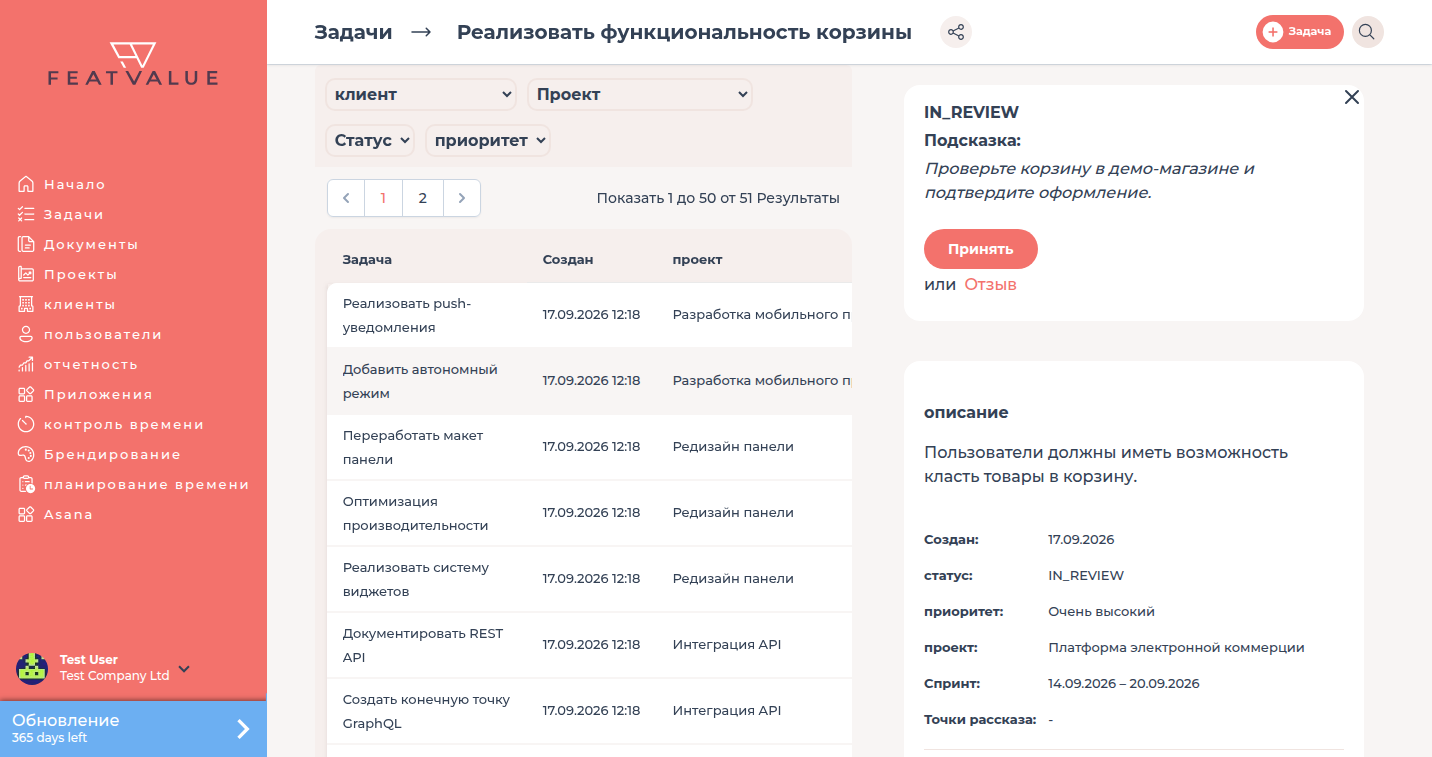The width and height of the screenshot is (1432, 757).
Task: Click the share icon next to task title
Action: pyautogui.click(x=956, y=32)
